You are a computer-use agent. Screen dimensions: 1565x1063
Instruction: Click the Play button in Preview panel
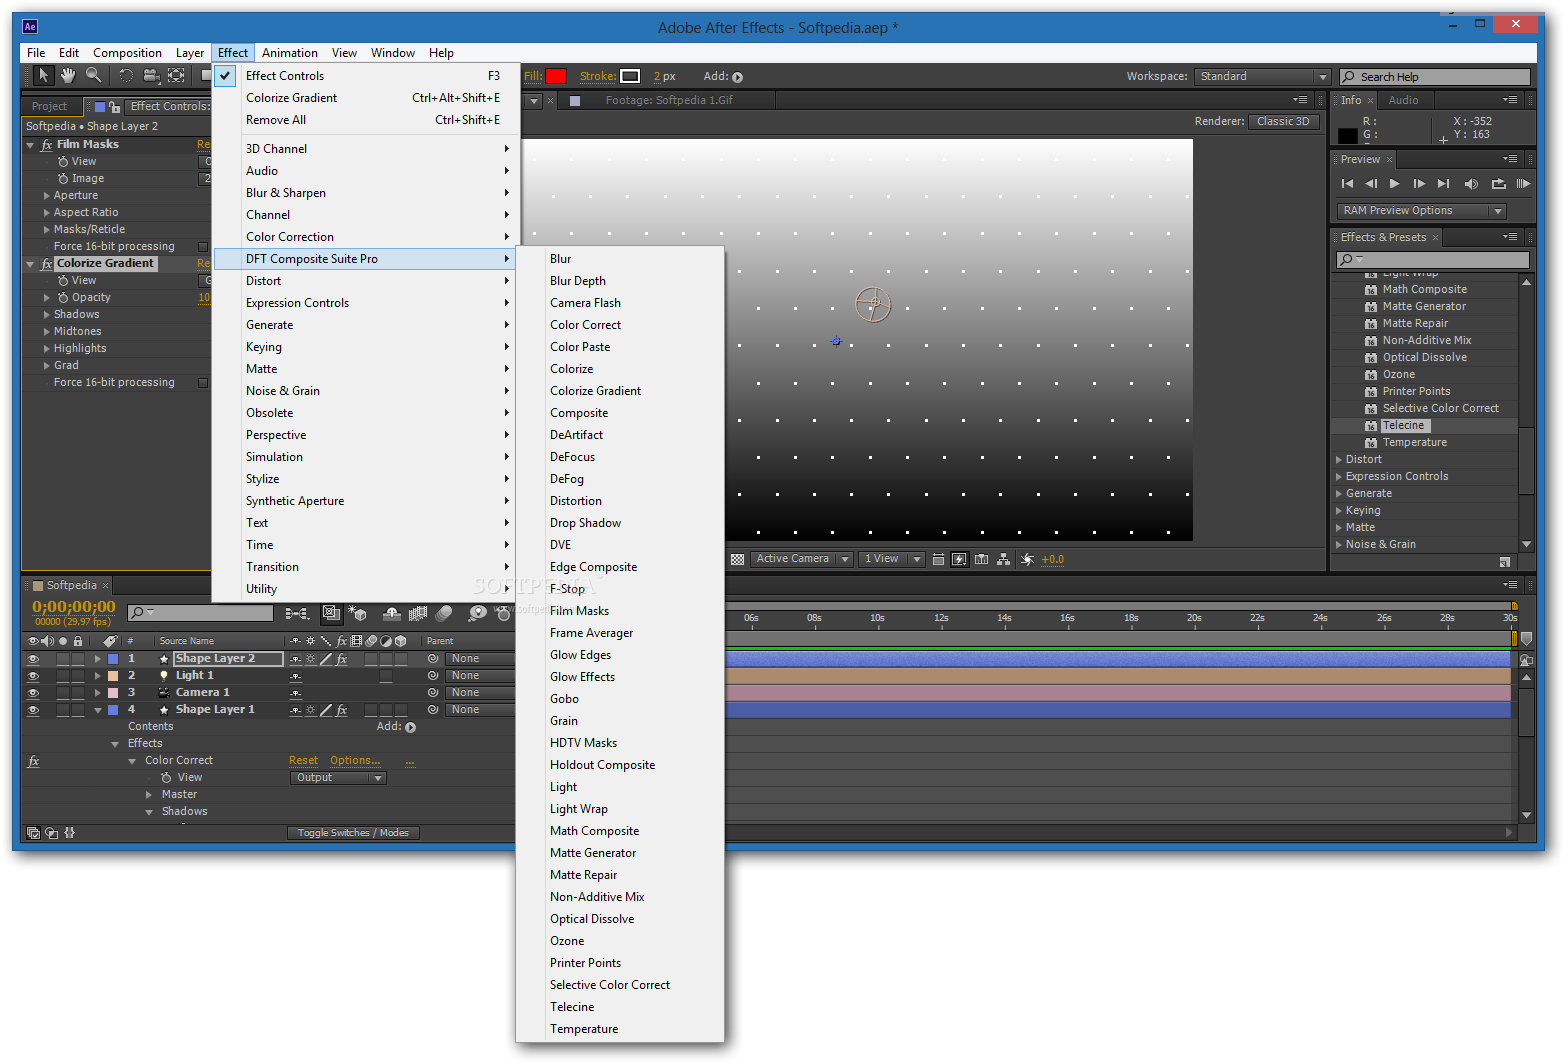(1395, 184)
